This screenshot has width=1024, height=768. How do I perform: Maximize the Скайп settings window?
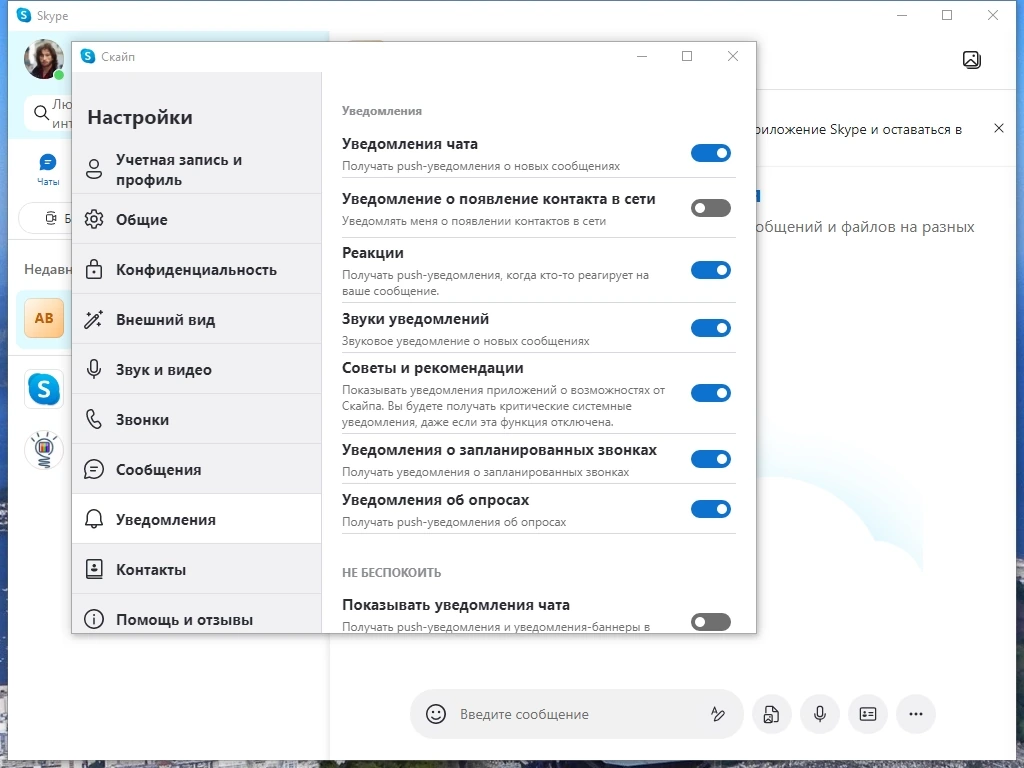pyautogui.click(x=687, y=56)
